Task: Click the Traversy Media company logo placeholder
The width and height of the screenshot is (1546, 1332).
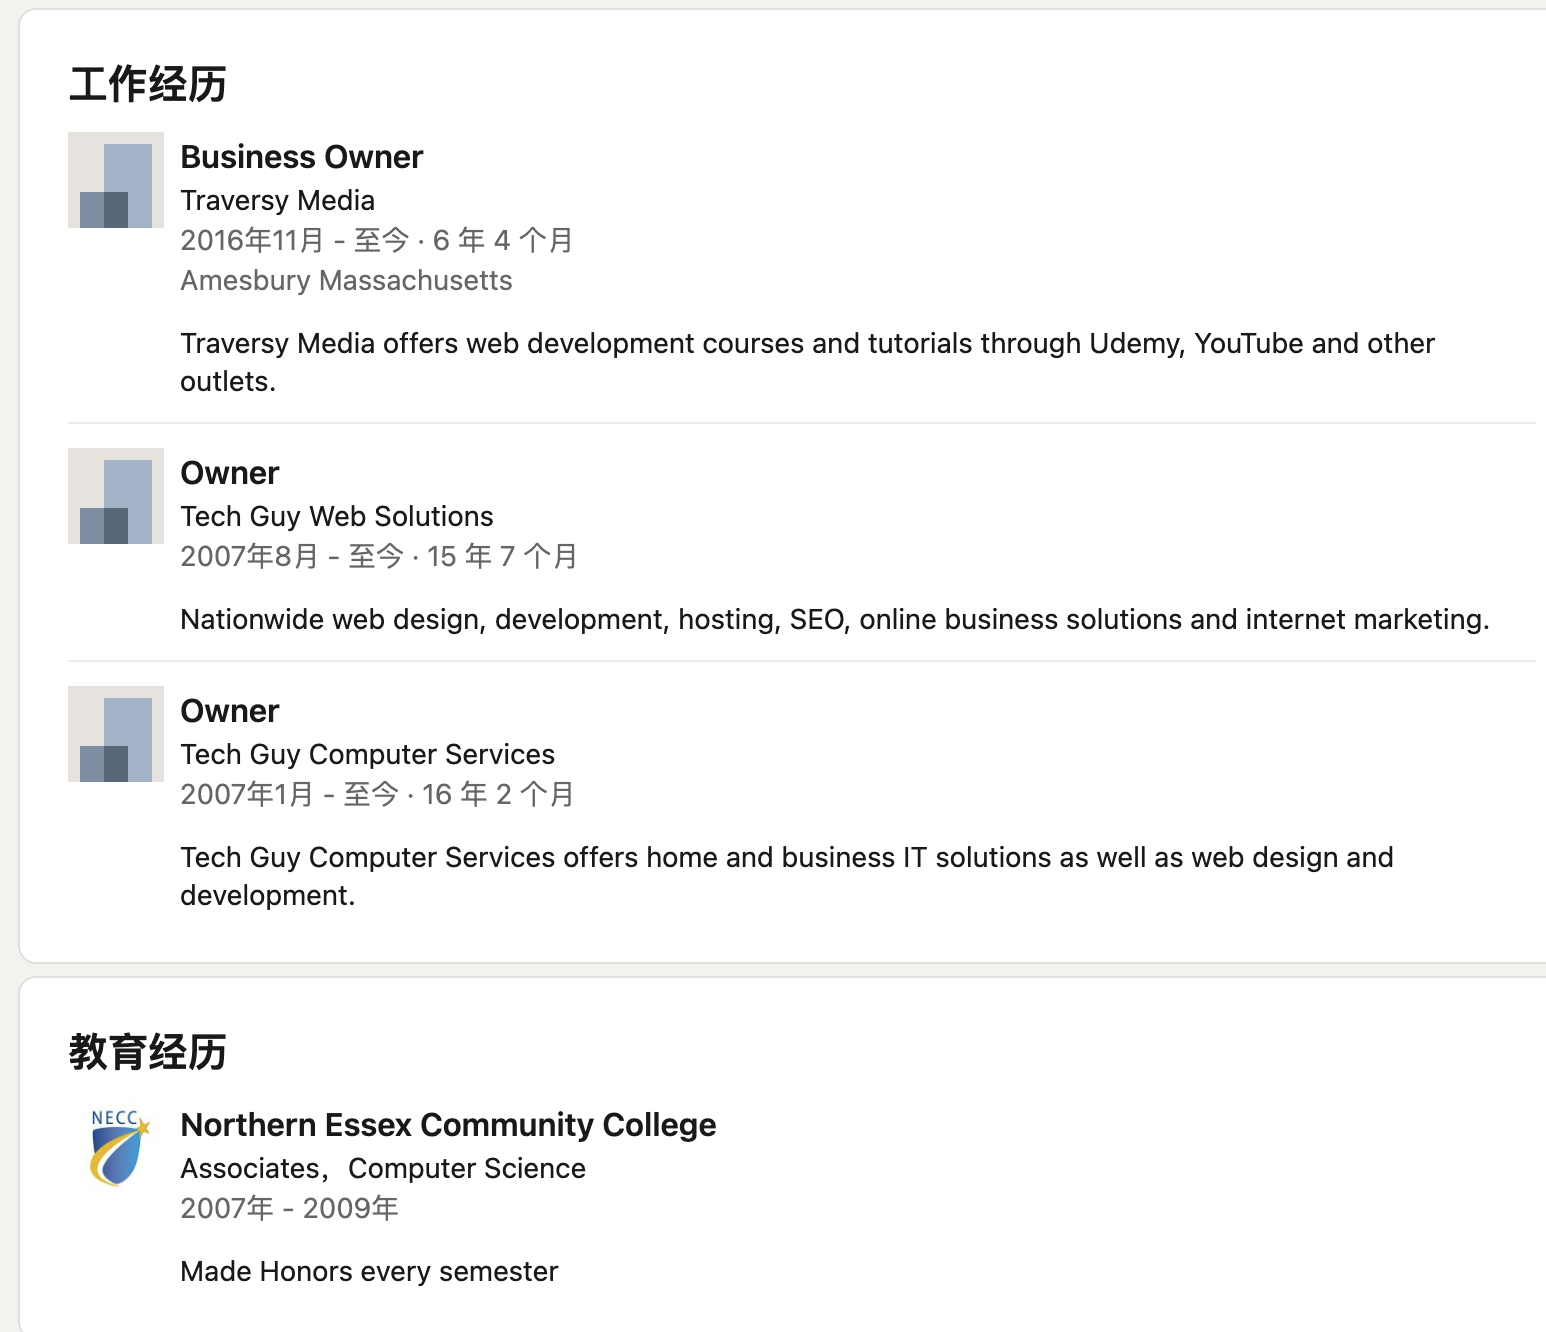Action: 116,180
